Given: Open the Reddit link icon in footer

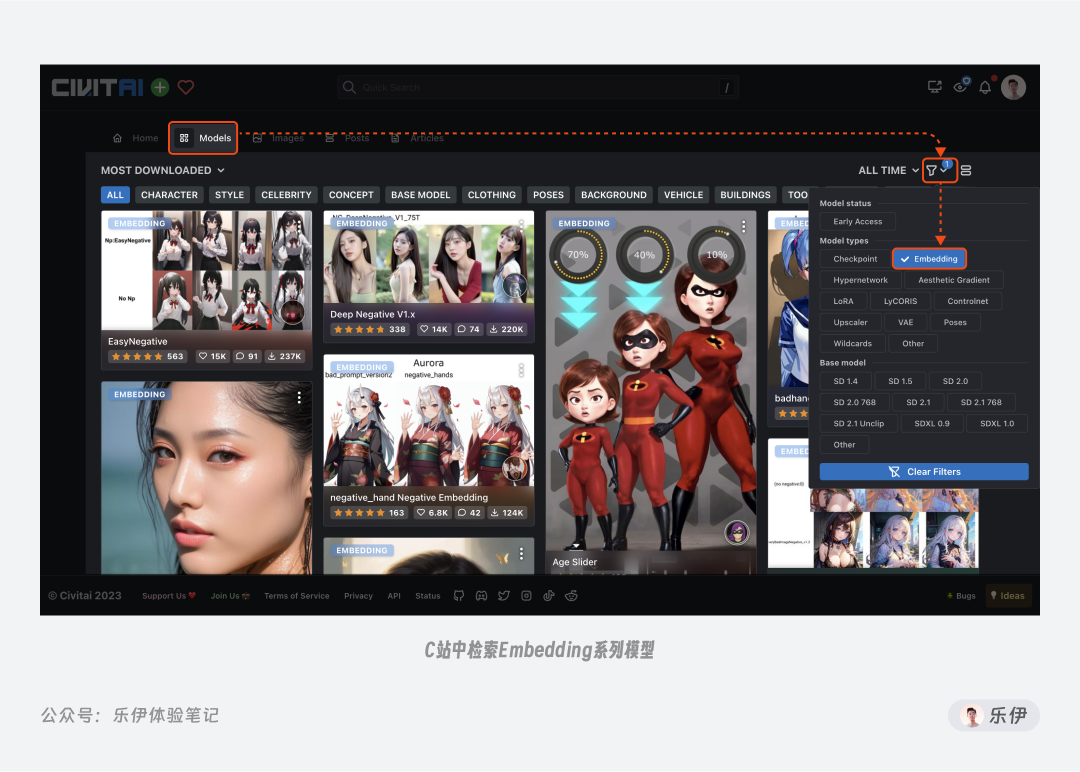Looking at the screenshot, I should pos(572,596).
